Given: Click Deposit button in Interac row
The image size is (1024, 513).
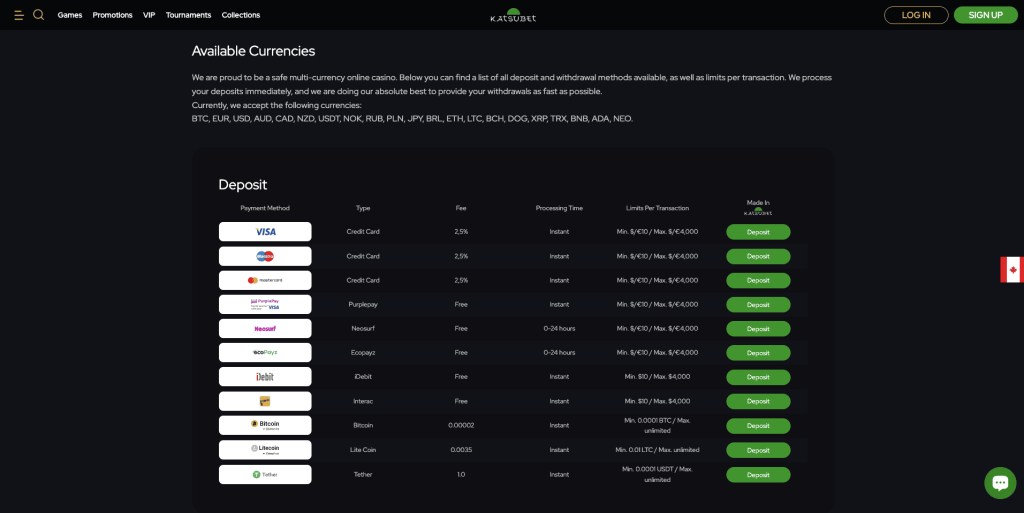Looking at the screenshot, I should (x=758, y=401).
